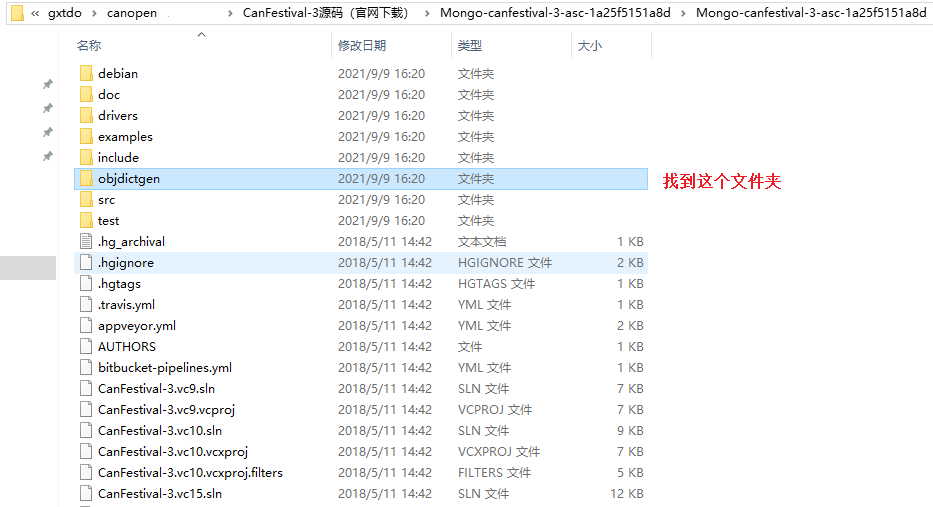Select the test folder icon
This screenshot has height=507, width=933.
(x=86, y=220)
